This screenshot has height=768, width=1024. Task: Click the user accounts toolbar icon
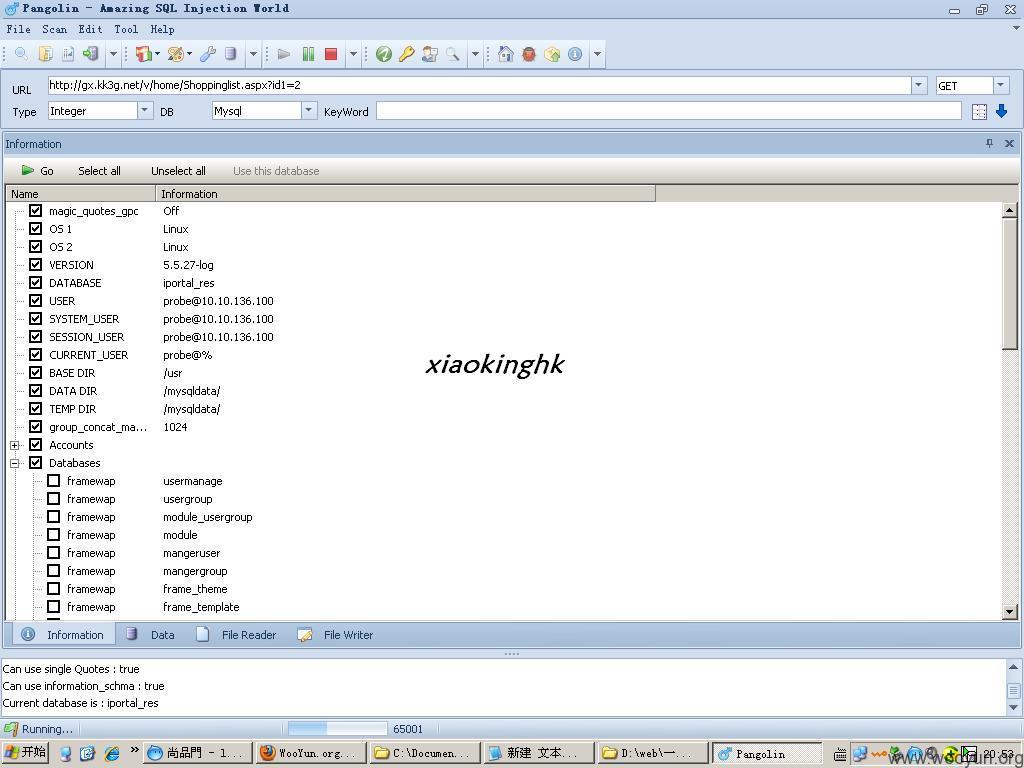pos(430,54)
